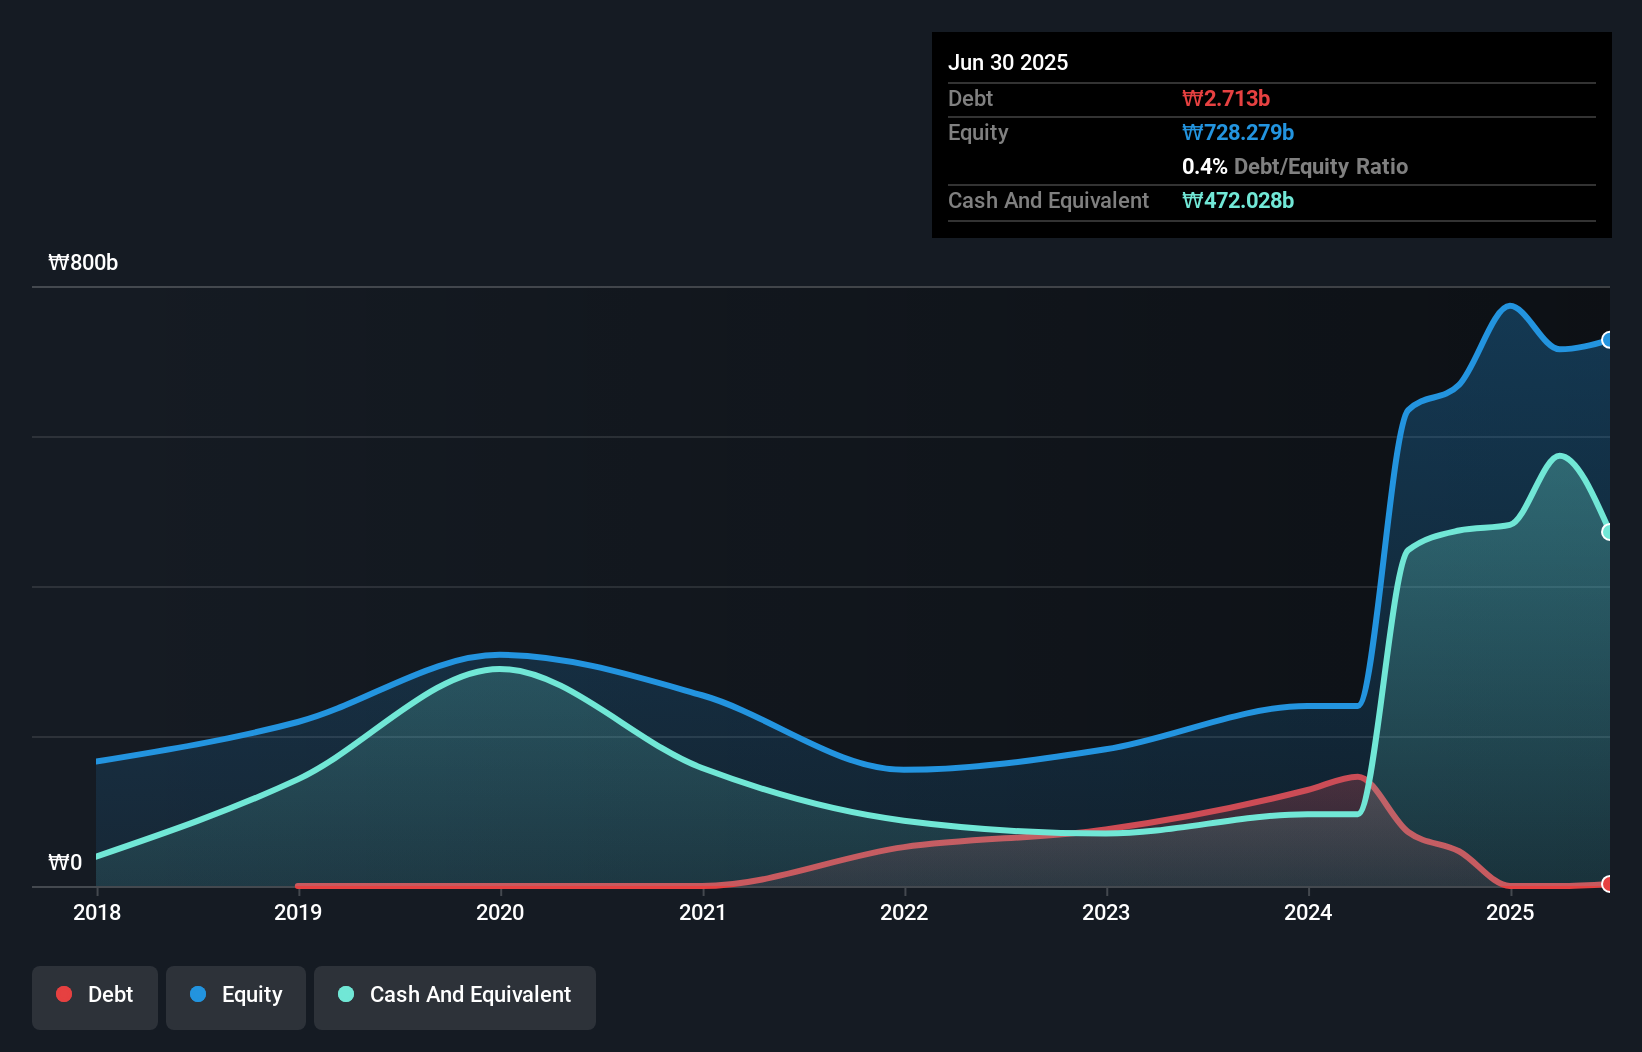
Task: Click the ₩800b axis label icon text
Action: click(x=84, y=263)
